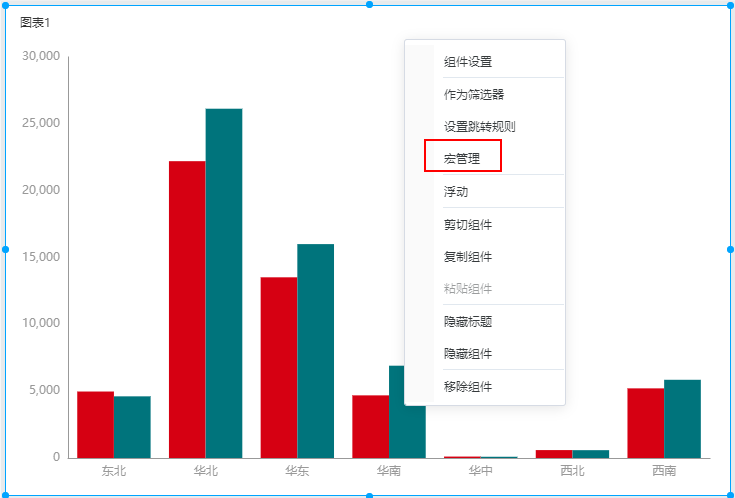Screen dimensions: 735x498
Task: Click the teal 东北 bar
Action: [132, 427]
